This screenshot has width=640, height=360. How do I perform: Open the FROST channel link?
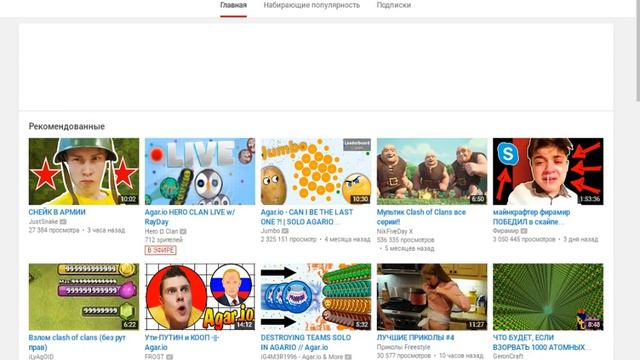click(154, 357)
